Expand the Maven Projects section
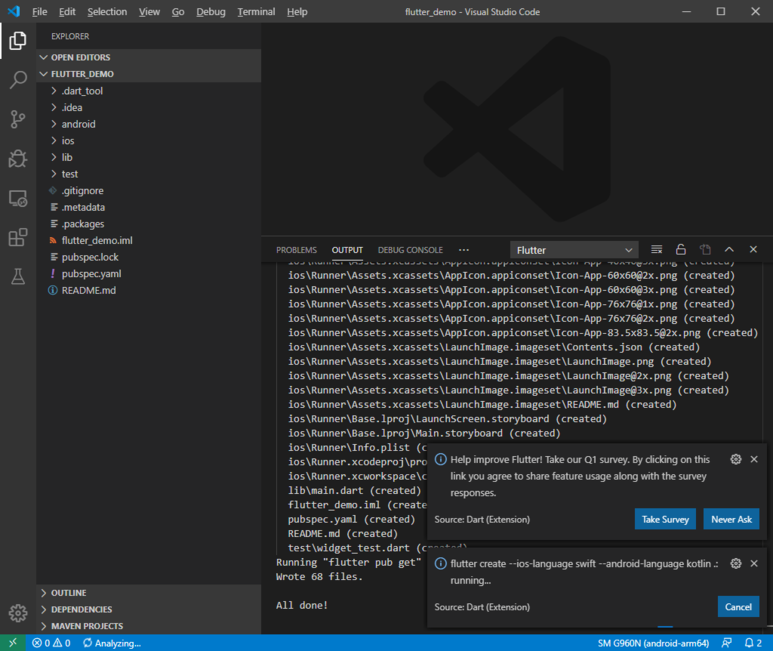The height and width of the screenshot is (651, 773). pyautogui.click(x=149, y=626)
